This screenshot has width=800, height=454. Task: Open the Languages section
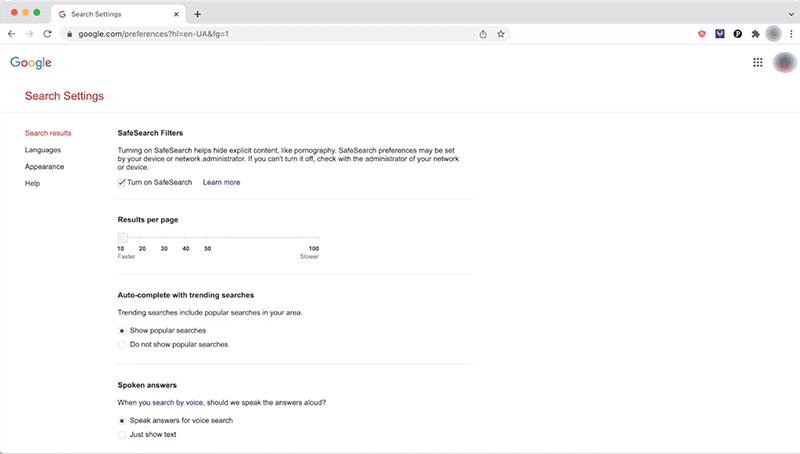[x=43, y=150]
